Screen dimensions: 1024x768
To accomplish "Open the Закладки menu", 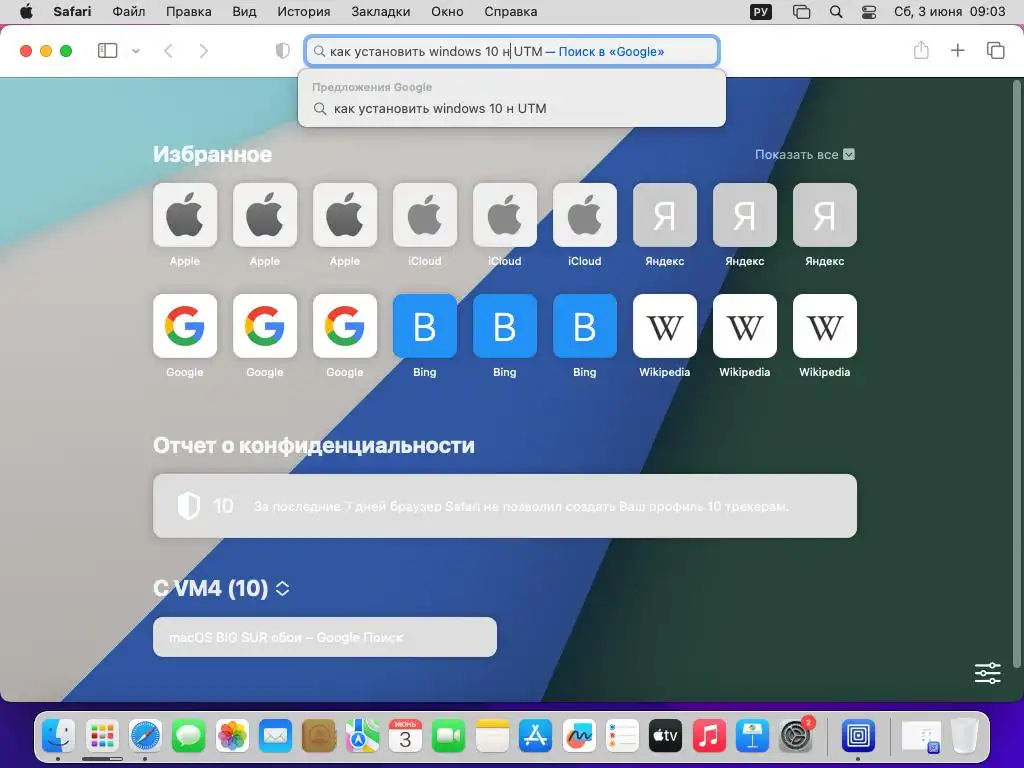I will (x=381, y=12).
